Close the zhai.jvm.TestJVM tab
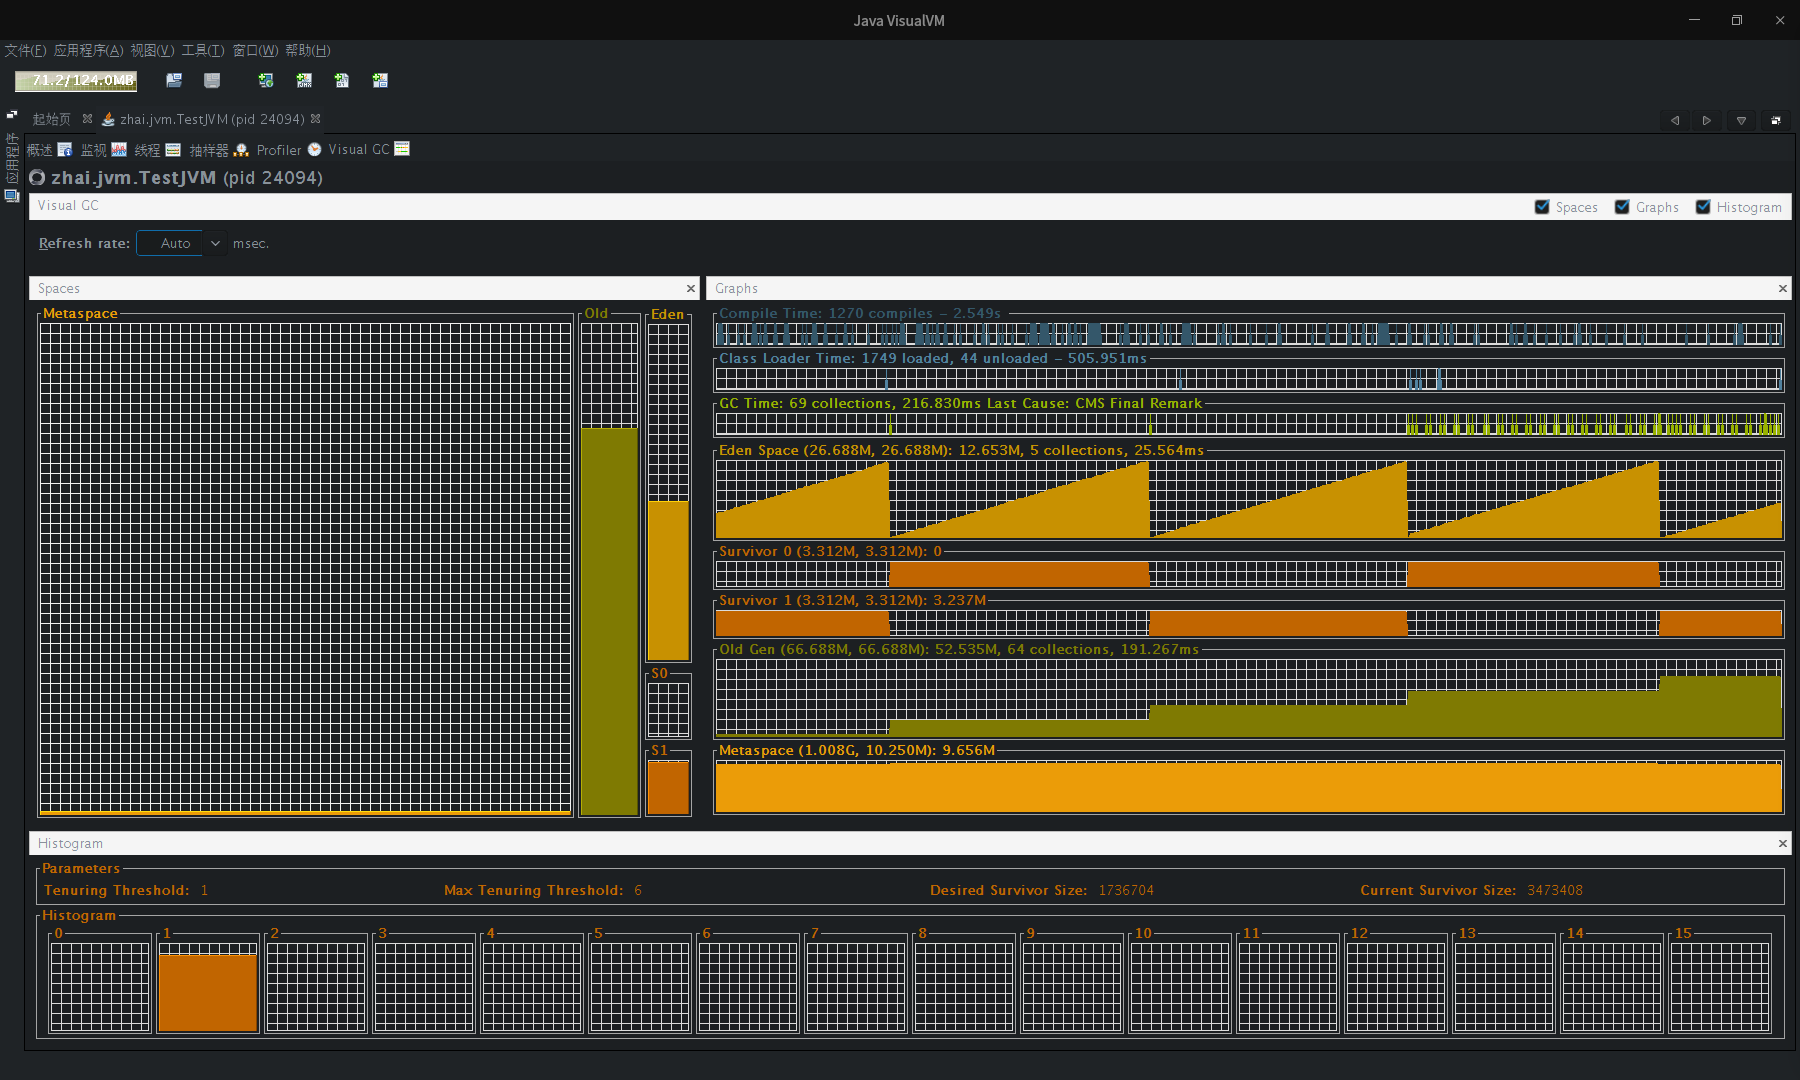This screenshot has width=1800, height=1080. coord(316,118)
